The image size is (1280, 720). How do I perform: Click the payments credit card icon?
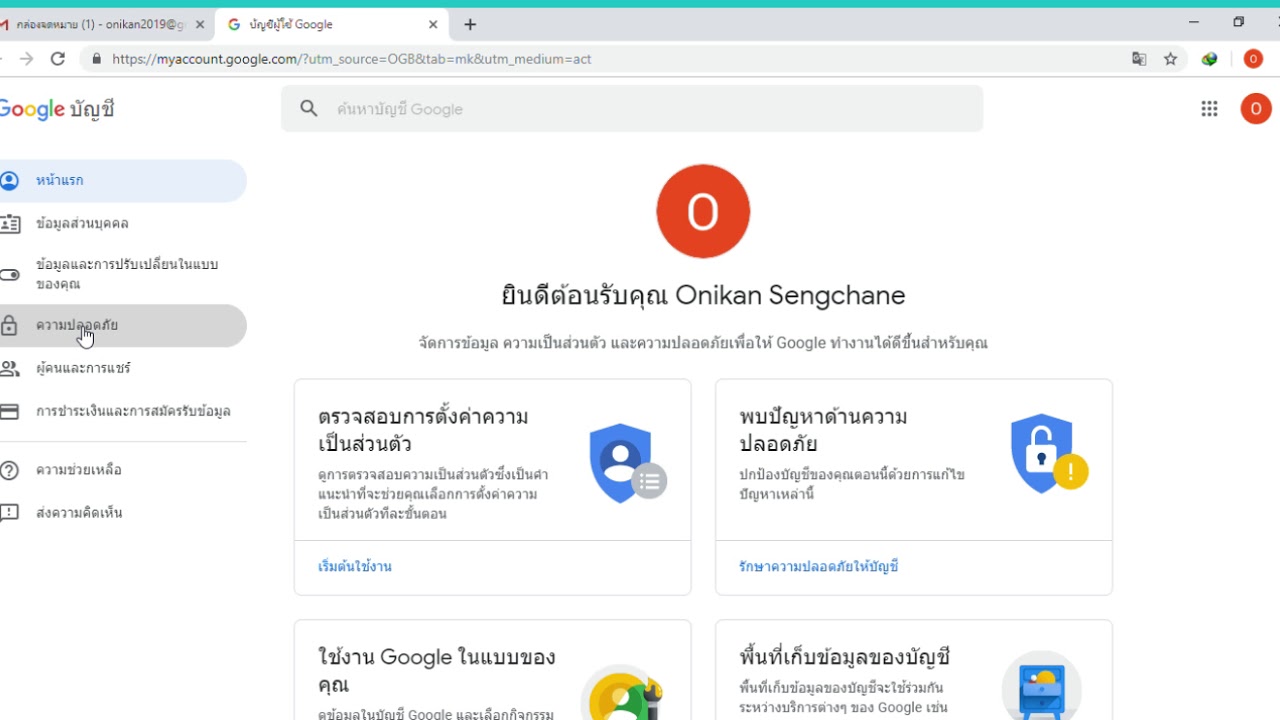(9, 412)
